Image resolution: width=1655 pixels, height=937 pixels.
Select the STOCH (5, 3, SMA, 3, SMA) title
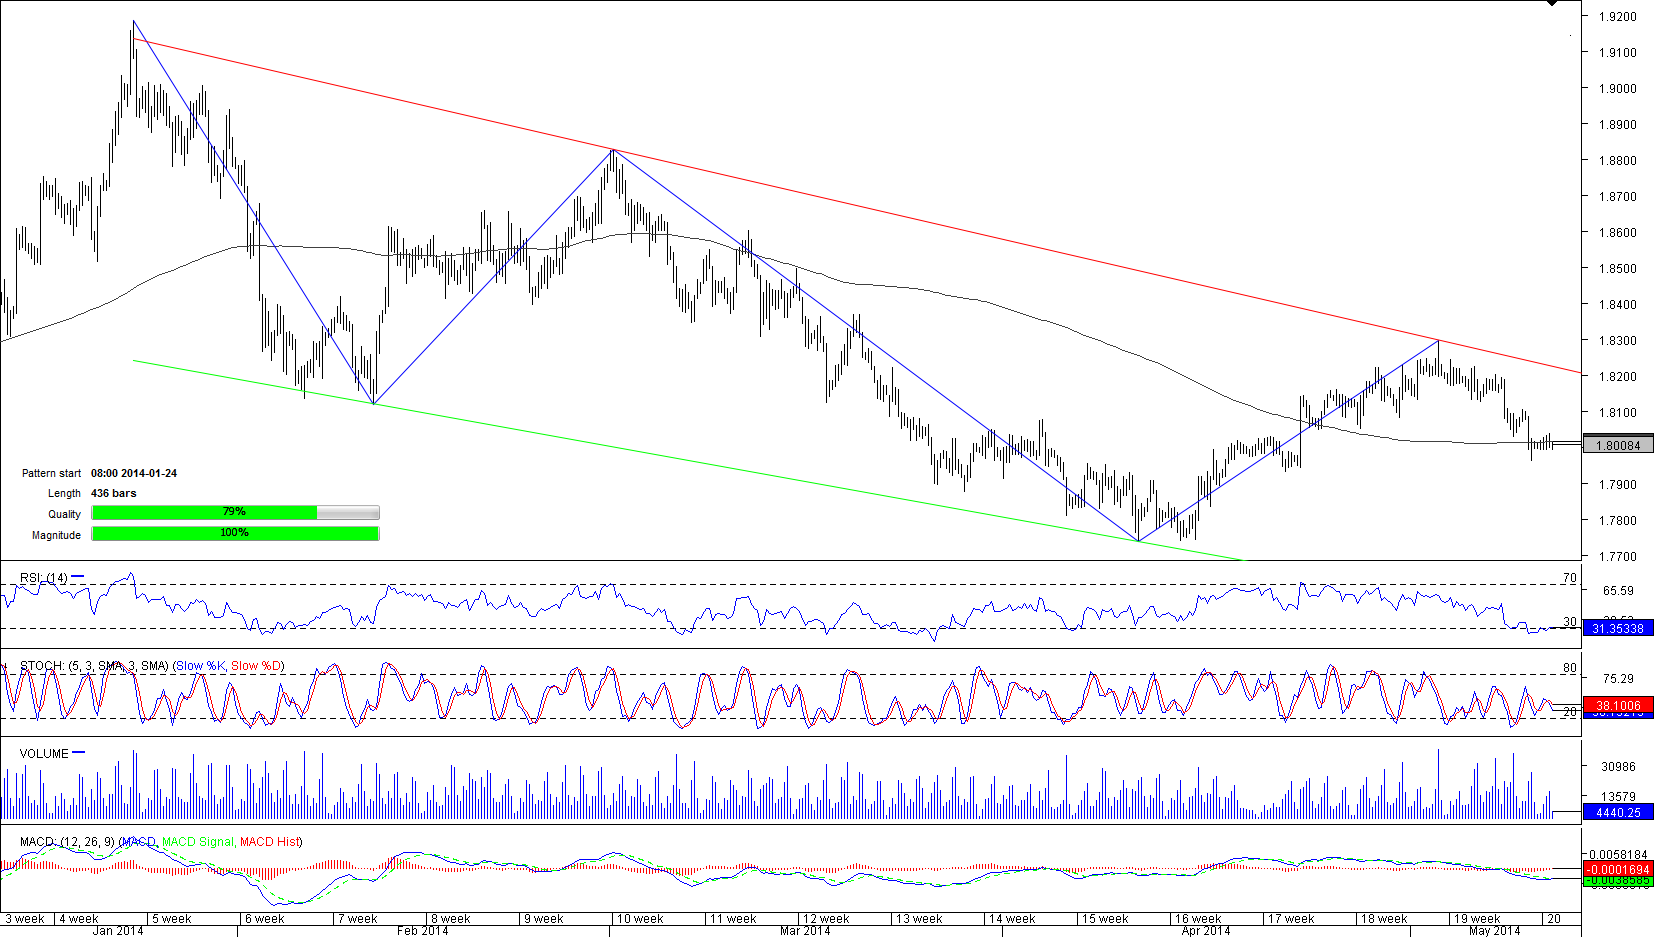click(x=94, y=665)
